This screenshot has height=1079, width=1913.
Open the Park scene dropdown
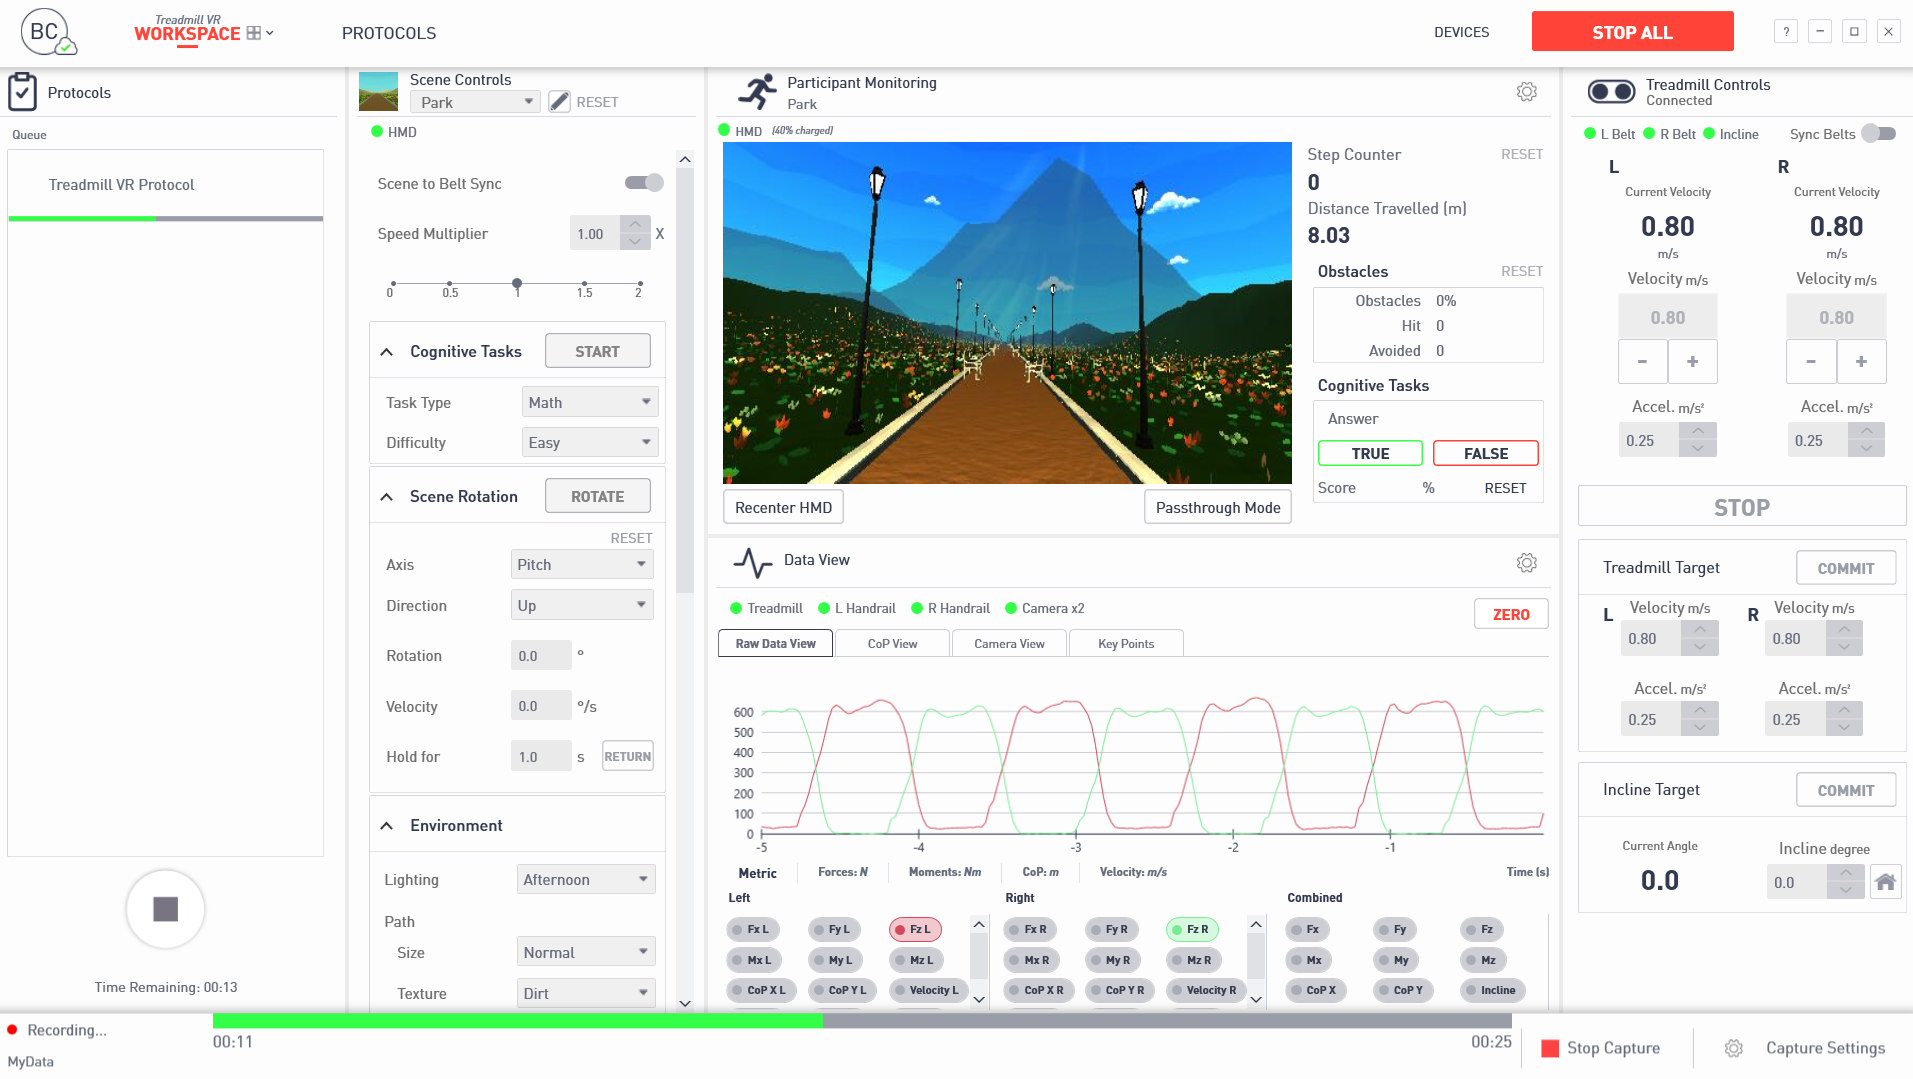(x=474, y=101)
